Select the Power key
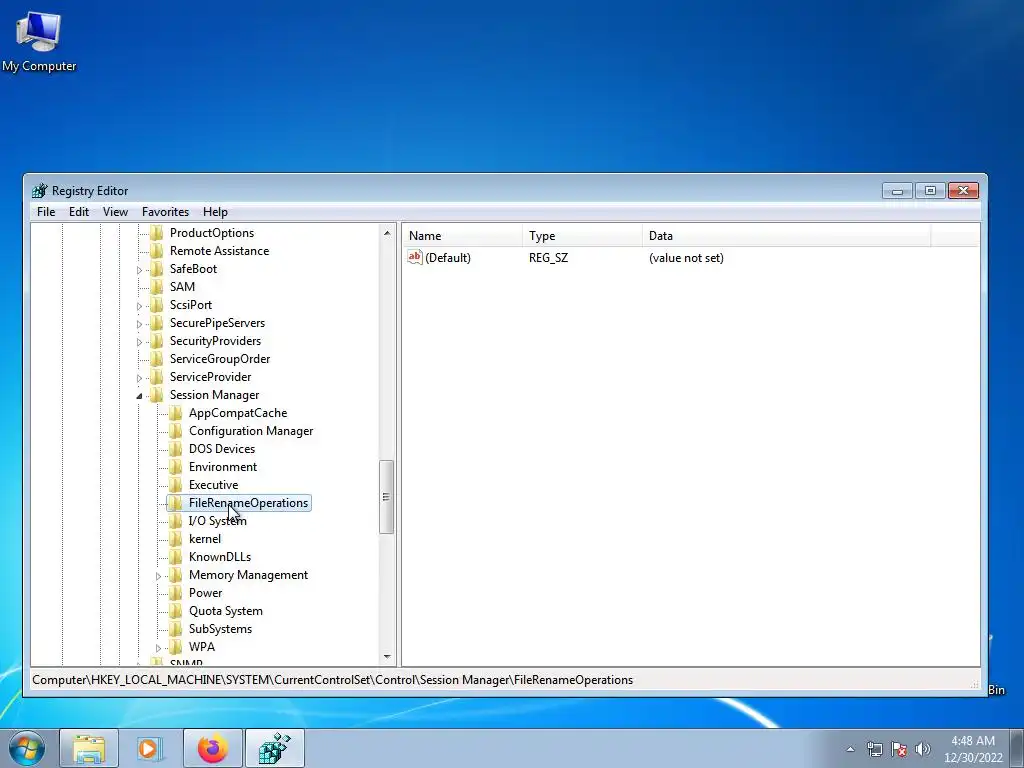Image resolution: width=1024 pixels, height=768 pixels. [206, 593]
